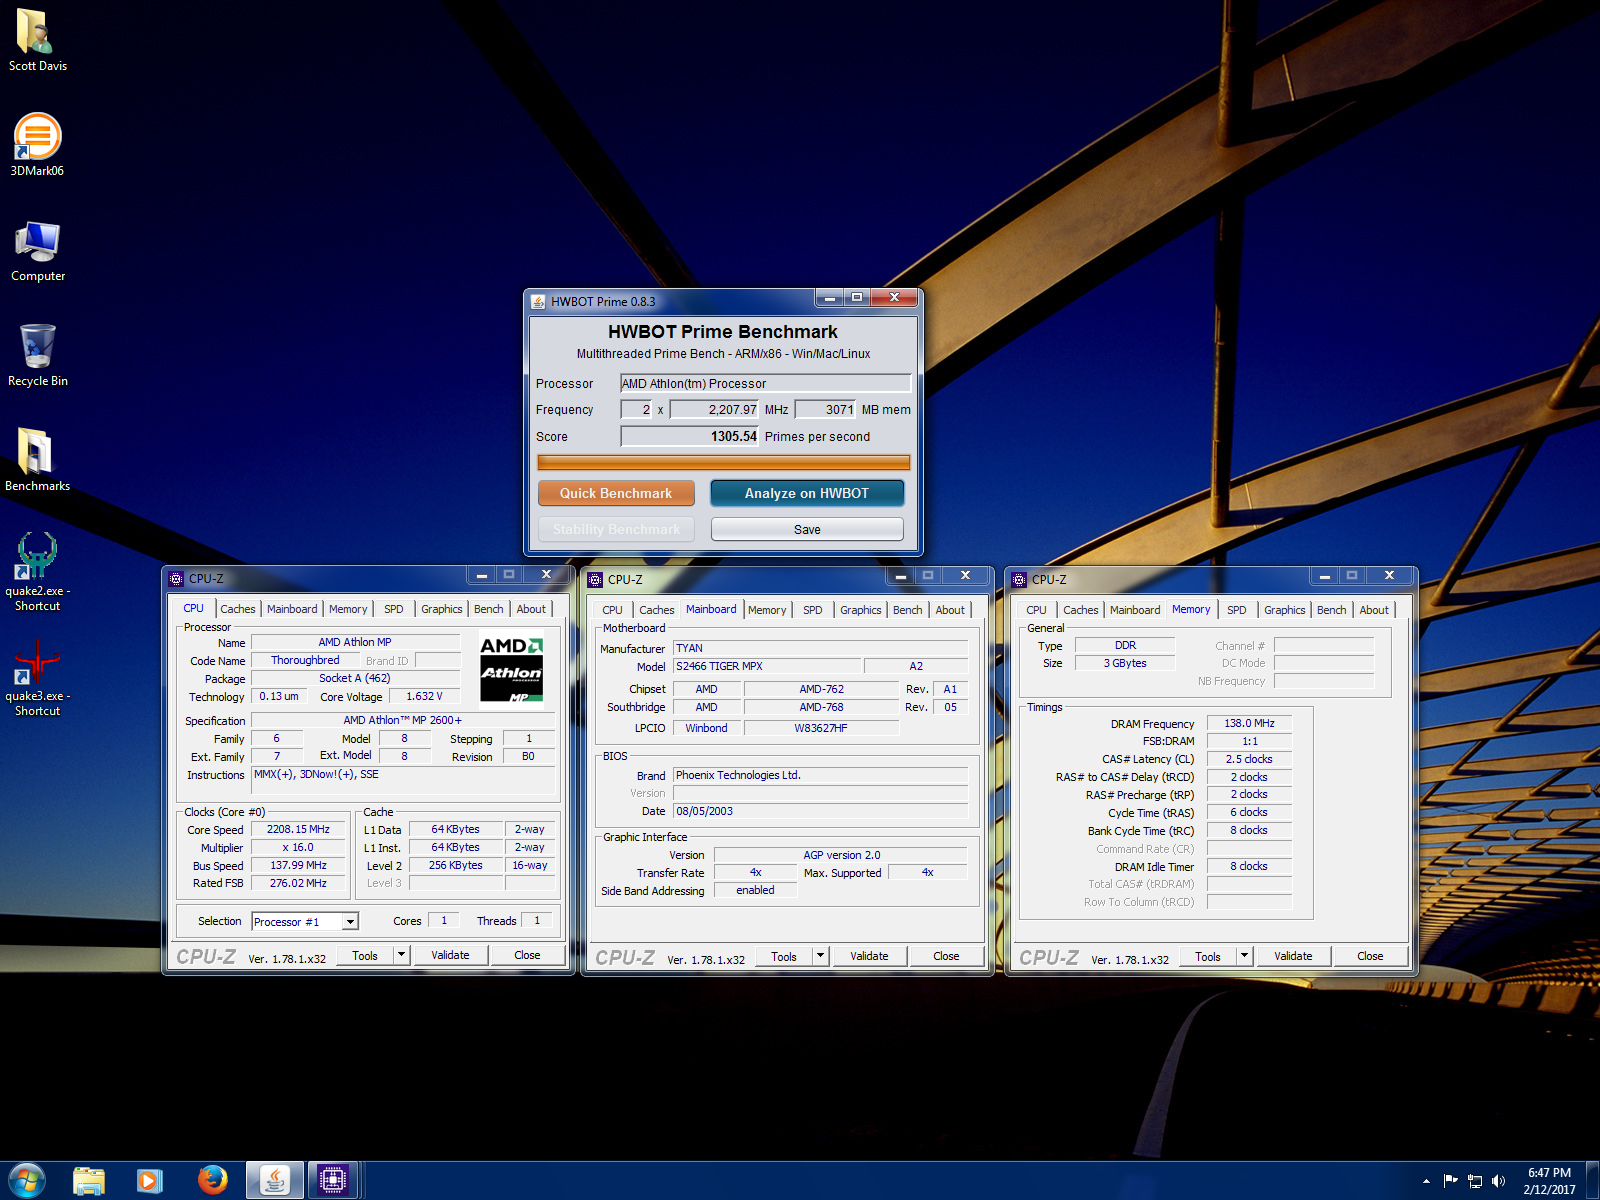Click the title bar icon of the CPU tab CPU-Z window
The height and width of the screenshot is (1200, 1600).
176,578
